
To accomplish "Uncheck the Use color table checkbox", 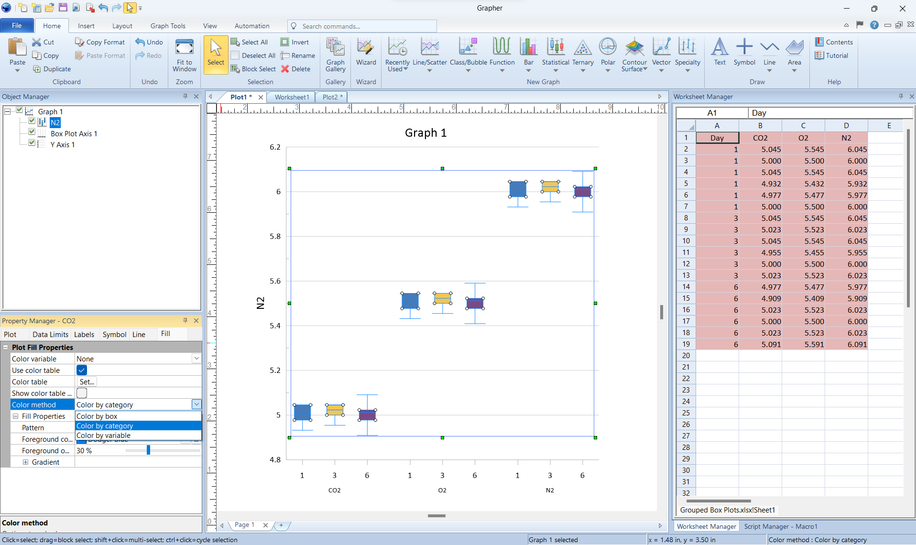I will [x=82, y=370].
